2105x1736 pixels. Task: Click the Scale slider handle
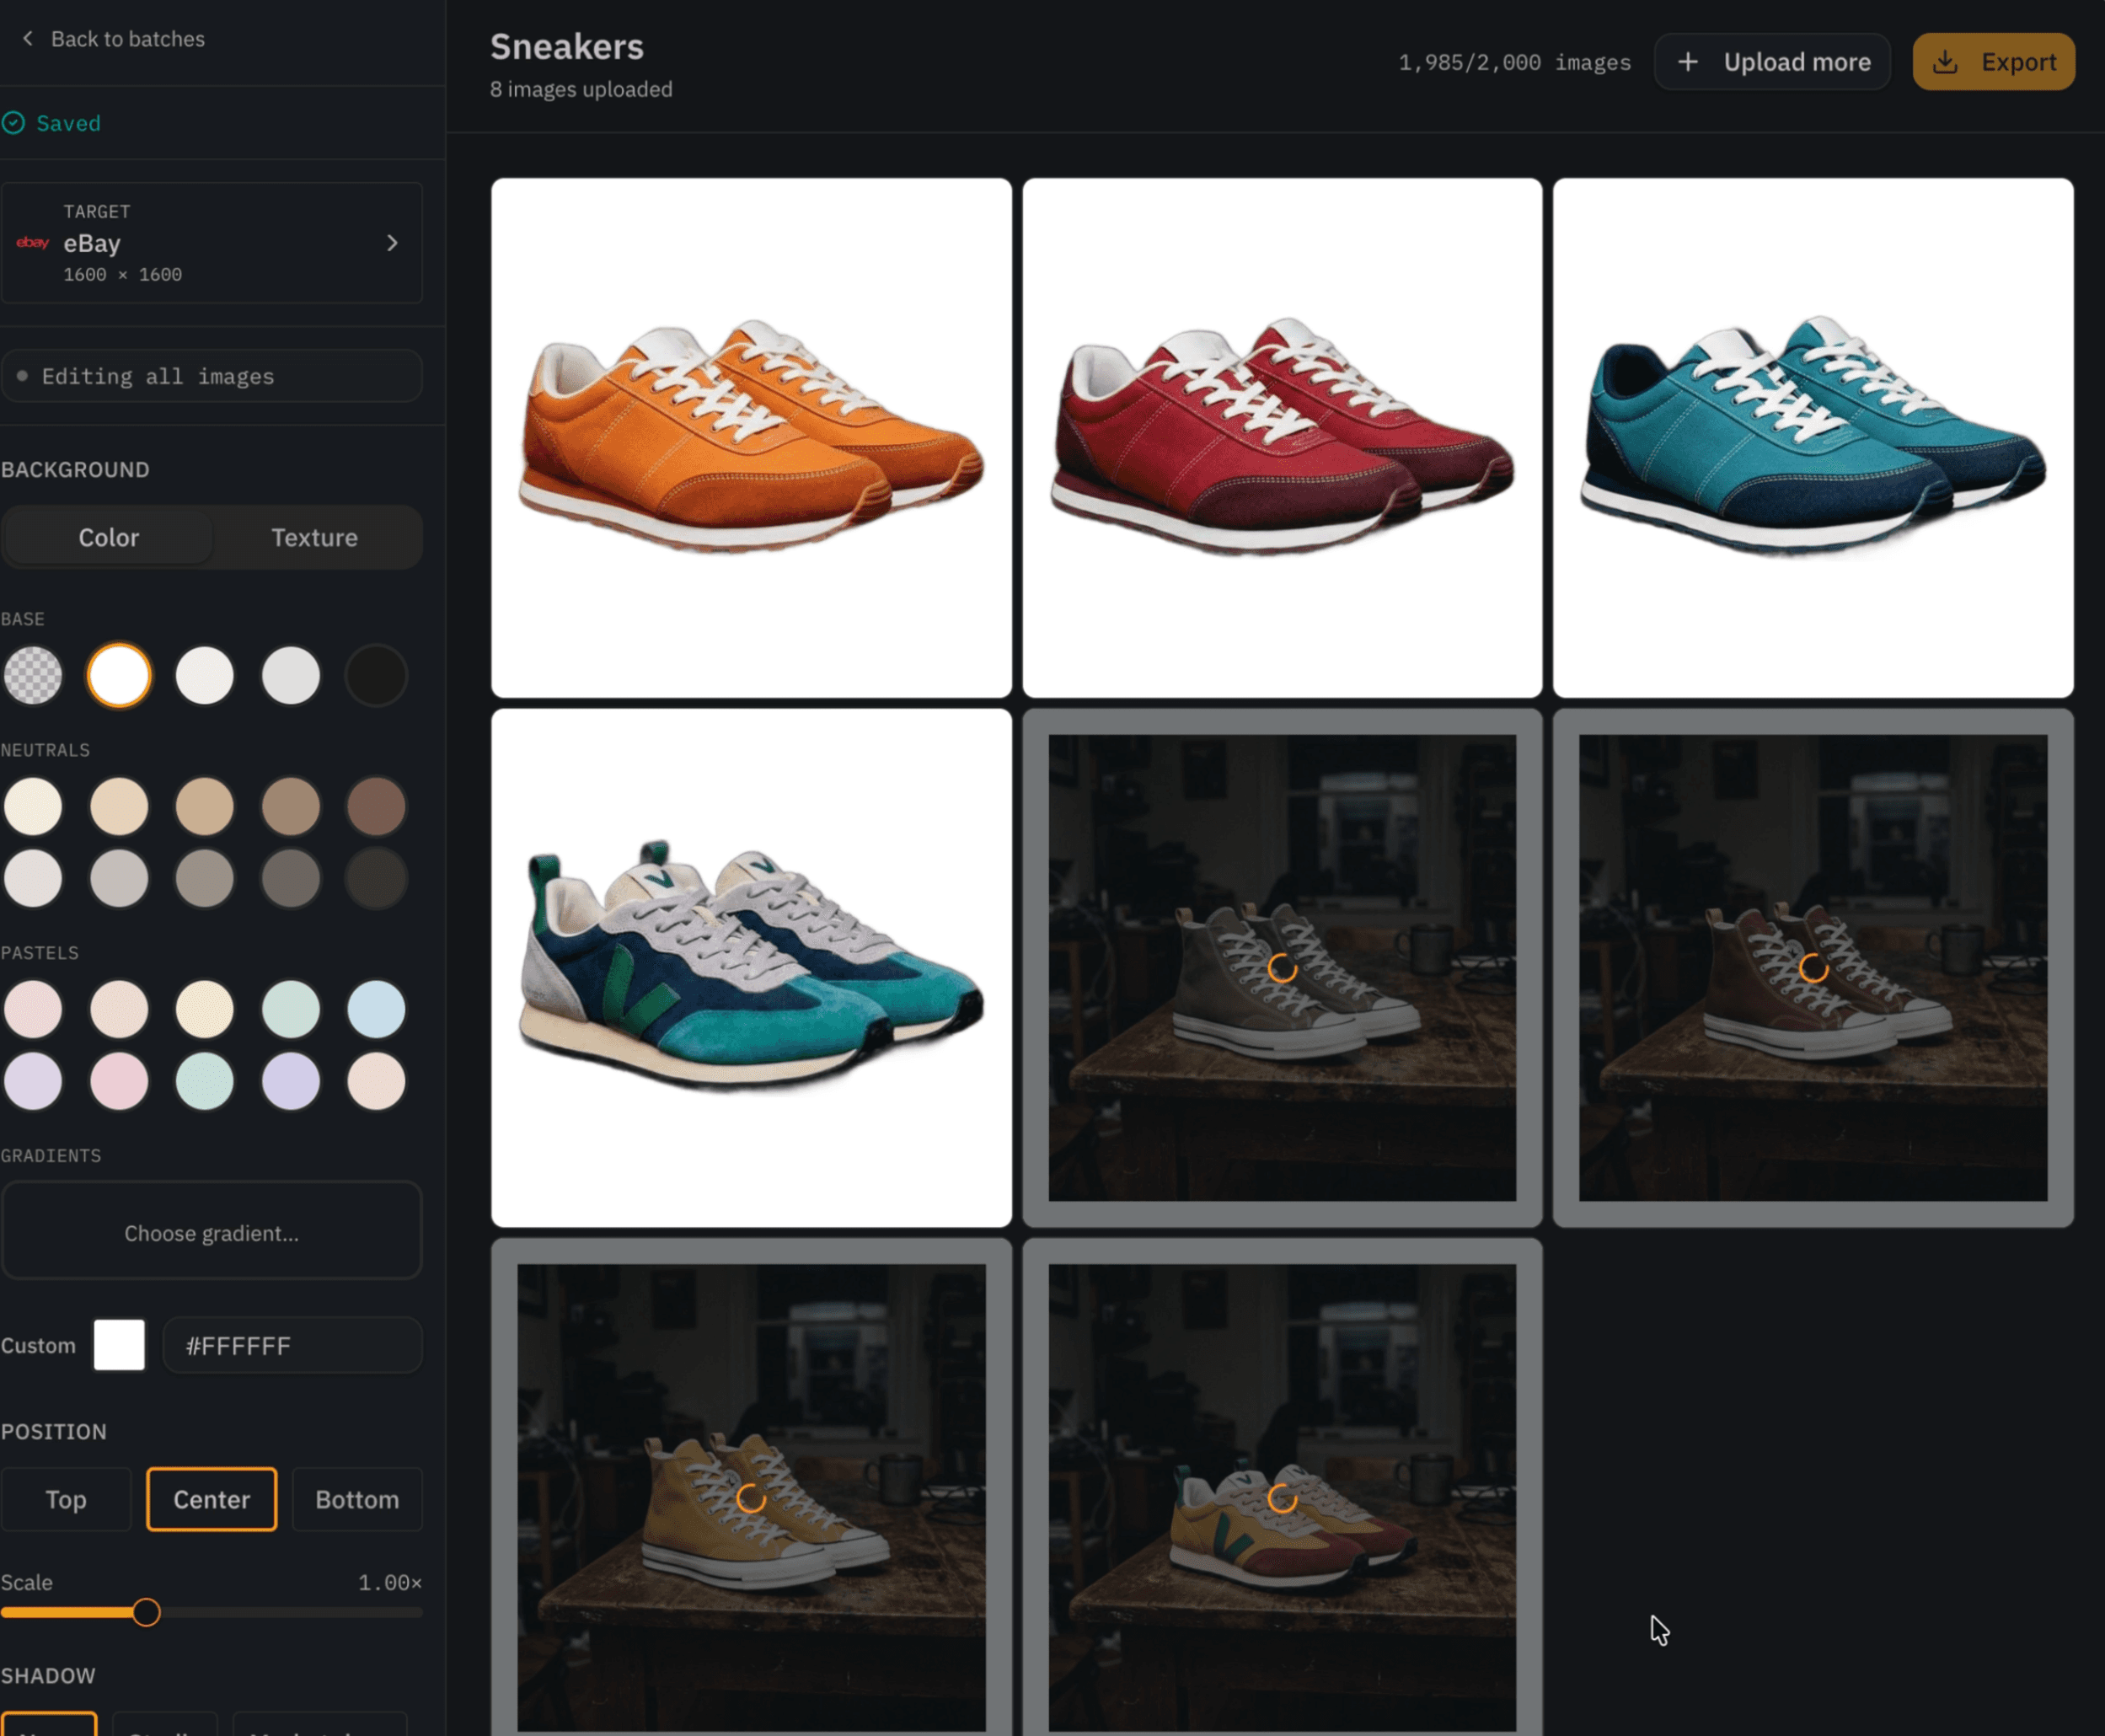click(146, 1612)
